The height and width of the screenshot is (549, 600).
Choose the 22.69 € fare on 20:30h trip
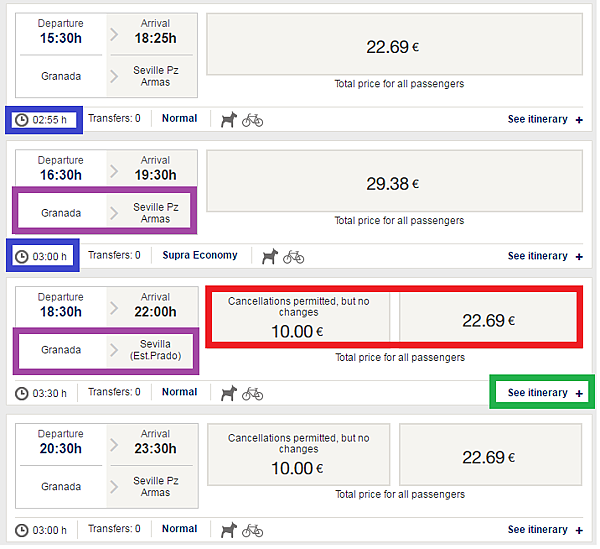click(x=490, y=457)
